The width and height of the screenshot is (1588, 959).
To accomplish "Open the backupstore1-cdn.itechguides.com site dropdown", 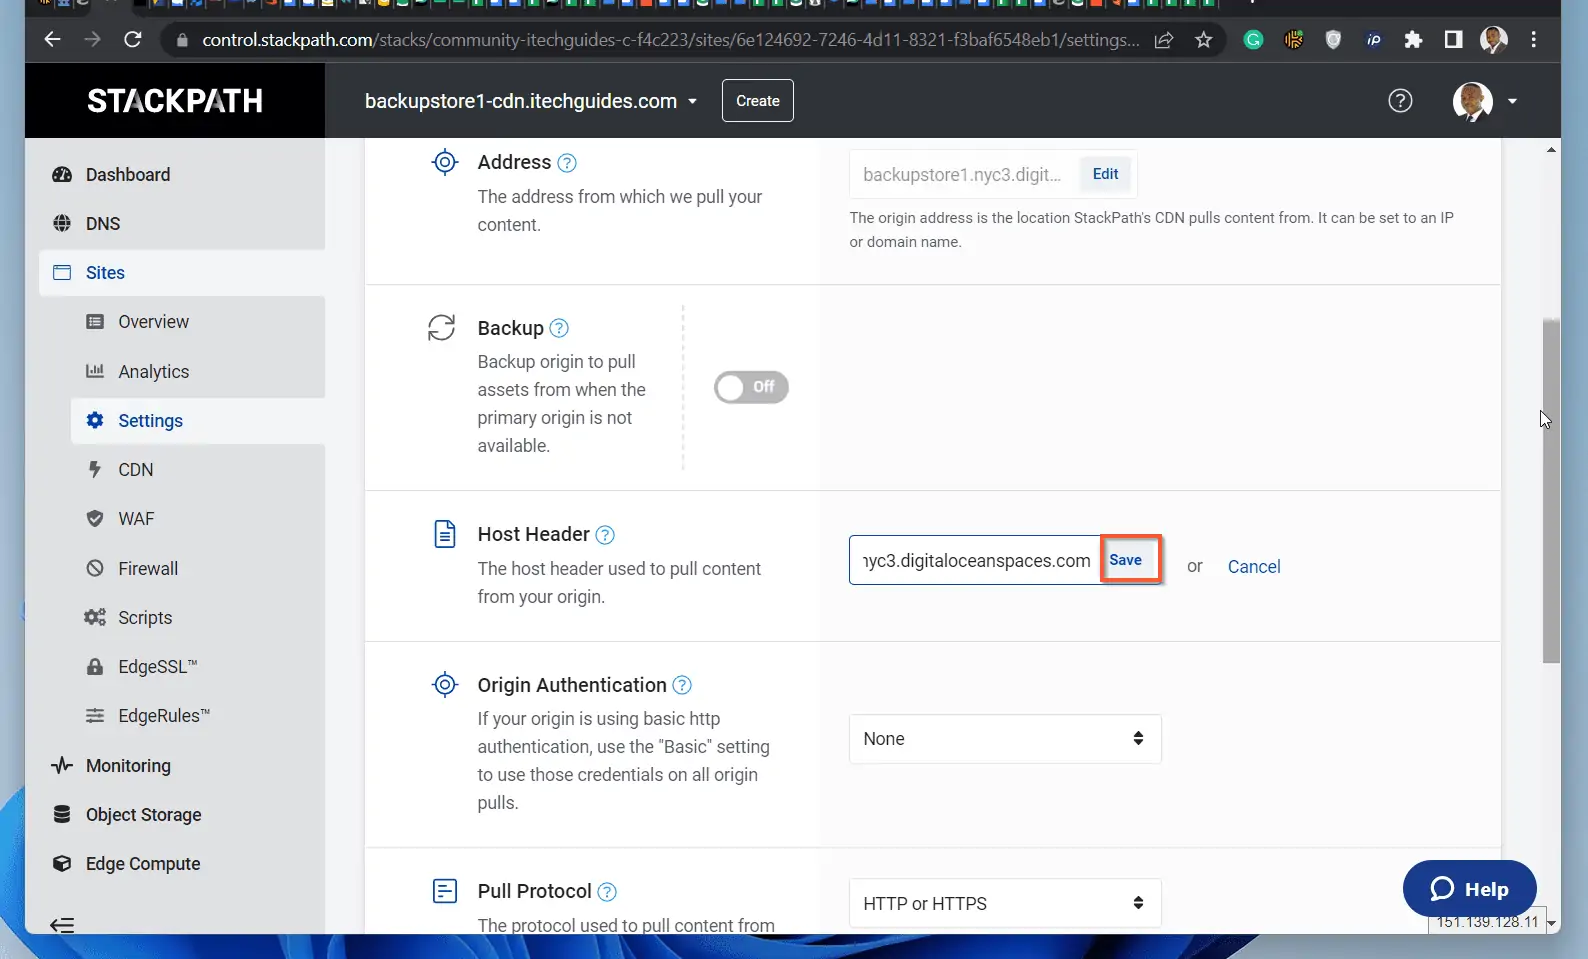I will coord(531,101).
